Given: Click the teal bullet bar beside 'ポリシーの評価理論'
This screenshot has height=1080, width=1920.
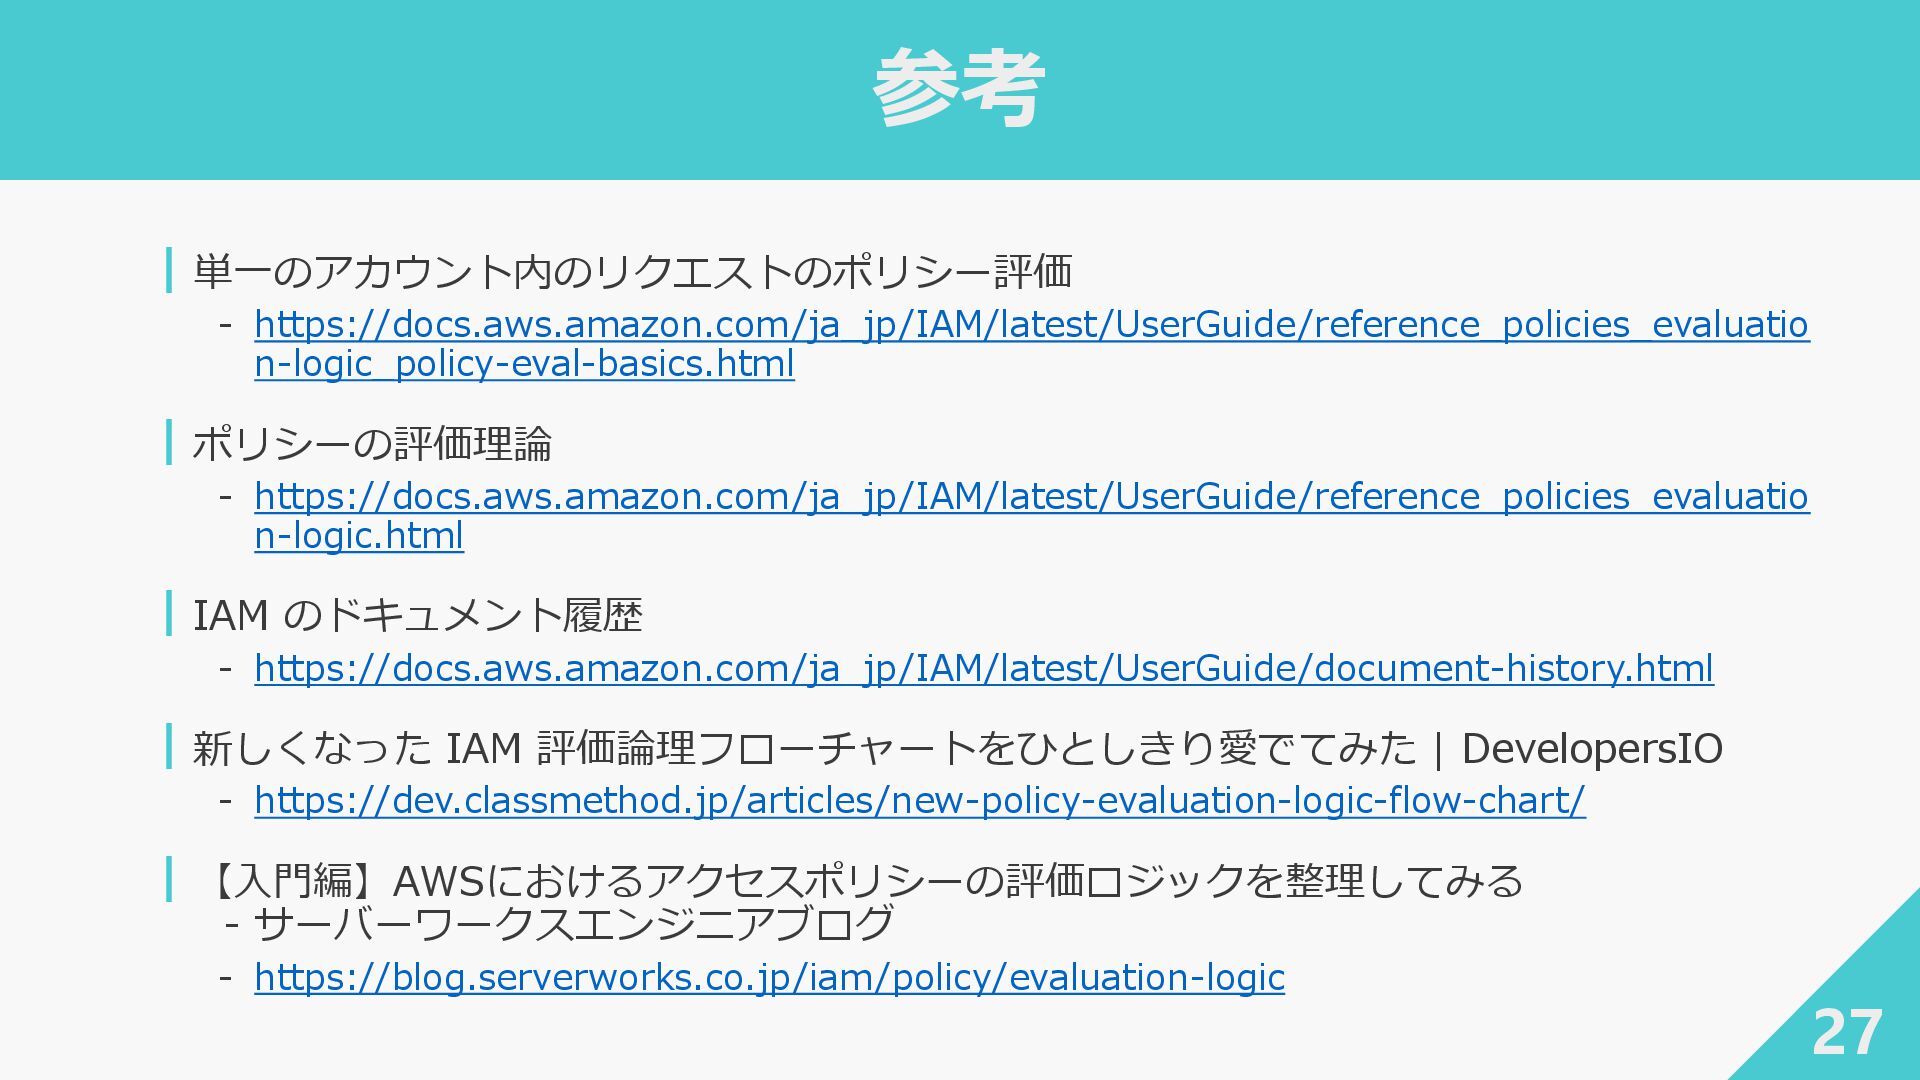Looking at the screenshot, I should [169, 442].
